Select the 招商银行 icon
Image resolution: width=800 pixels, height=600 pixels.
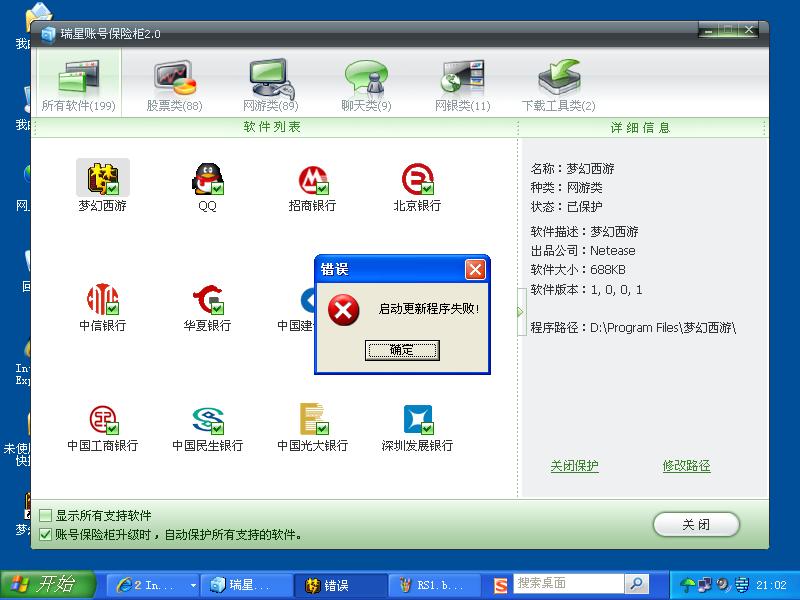(x=313, y=180)
